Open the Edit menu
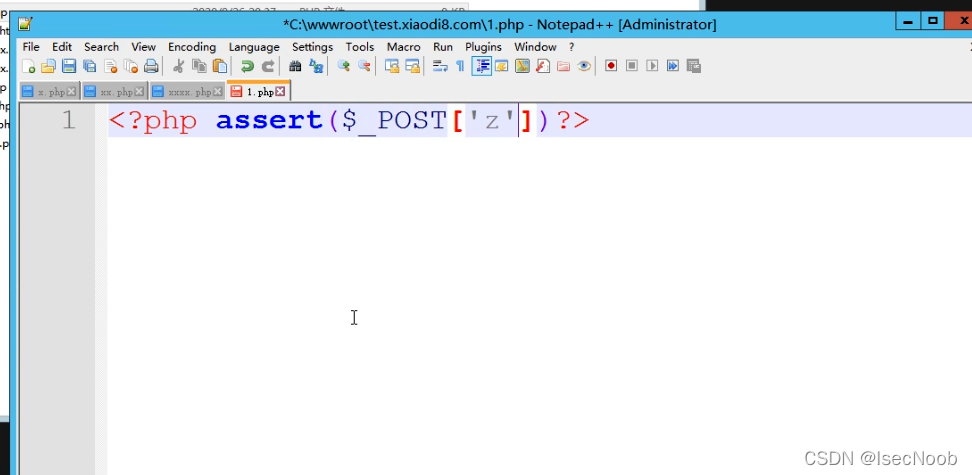The image size is (972, 475). (x=62, y=47)
